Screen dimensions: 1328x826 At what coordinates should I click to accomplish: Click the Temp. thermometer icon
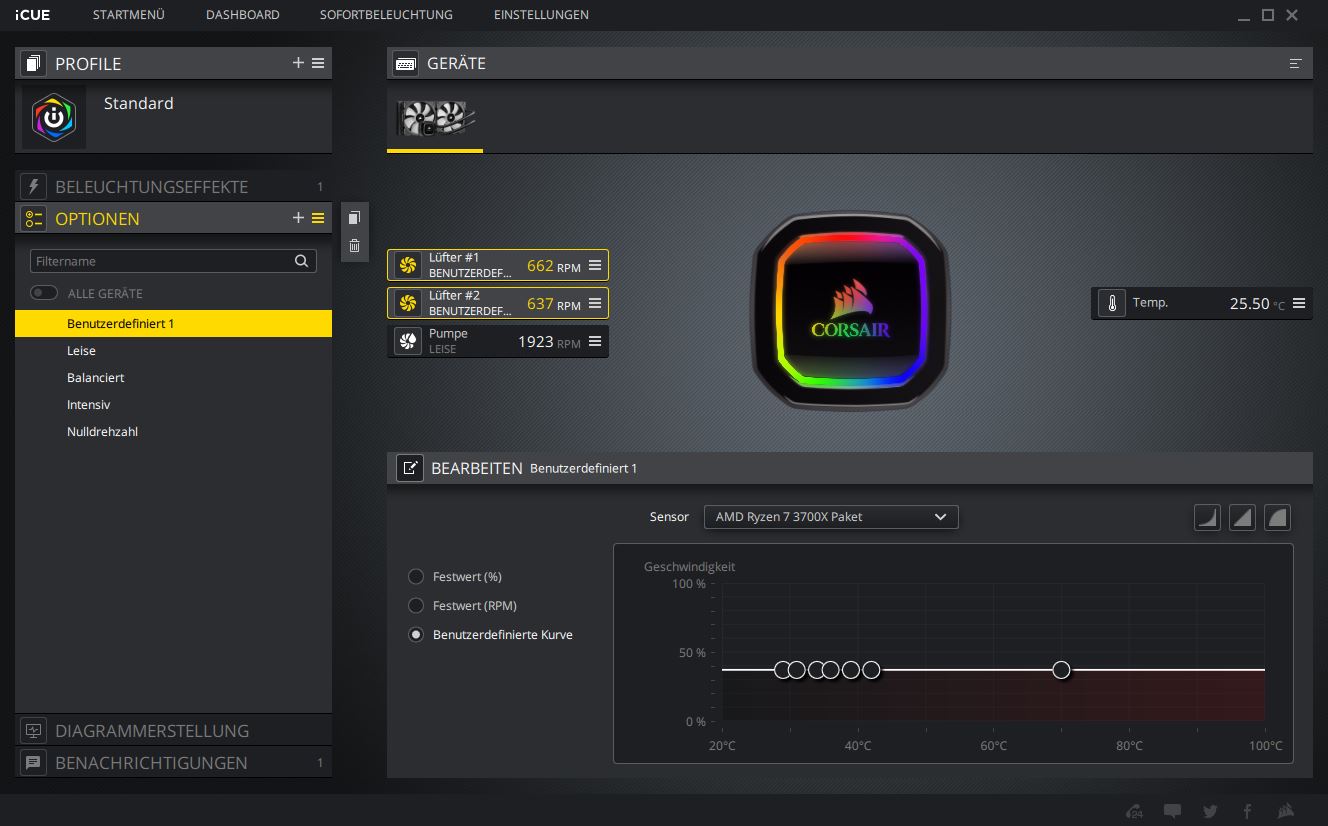point(1111,303)
